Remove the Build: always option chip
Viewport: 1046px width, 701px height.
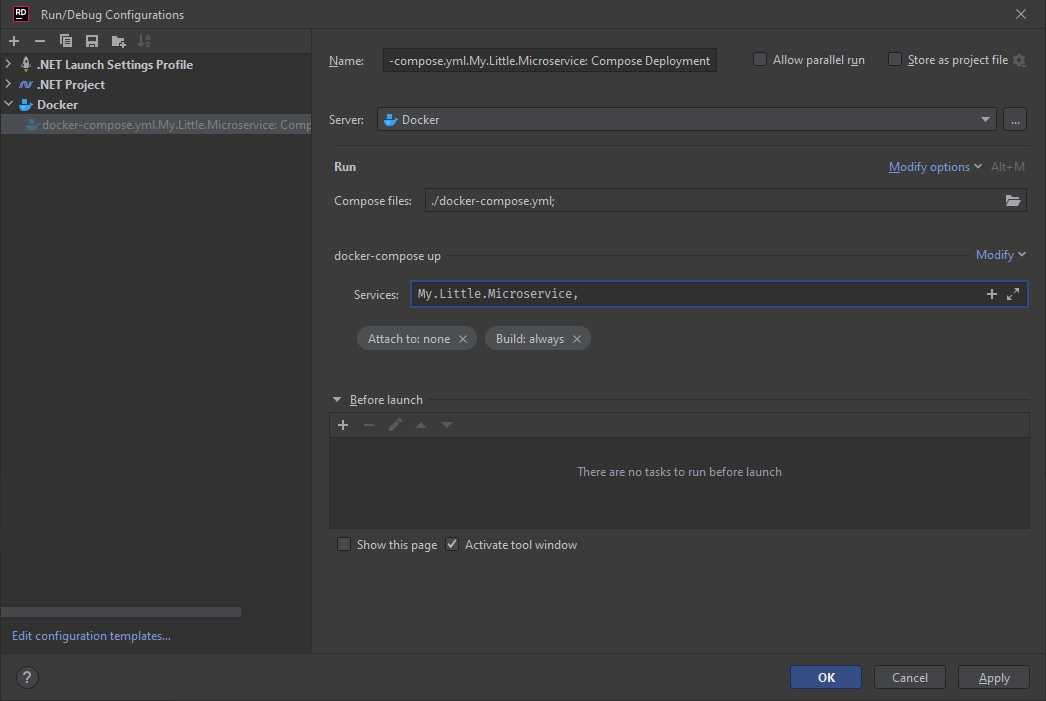[x=577, y=338]
